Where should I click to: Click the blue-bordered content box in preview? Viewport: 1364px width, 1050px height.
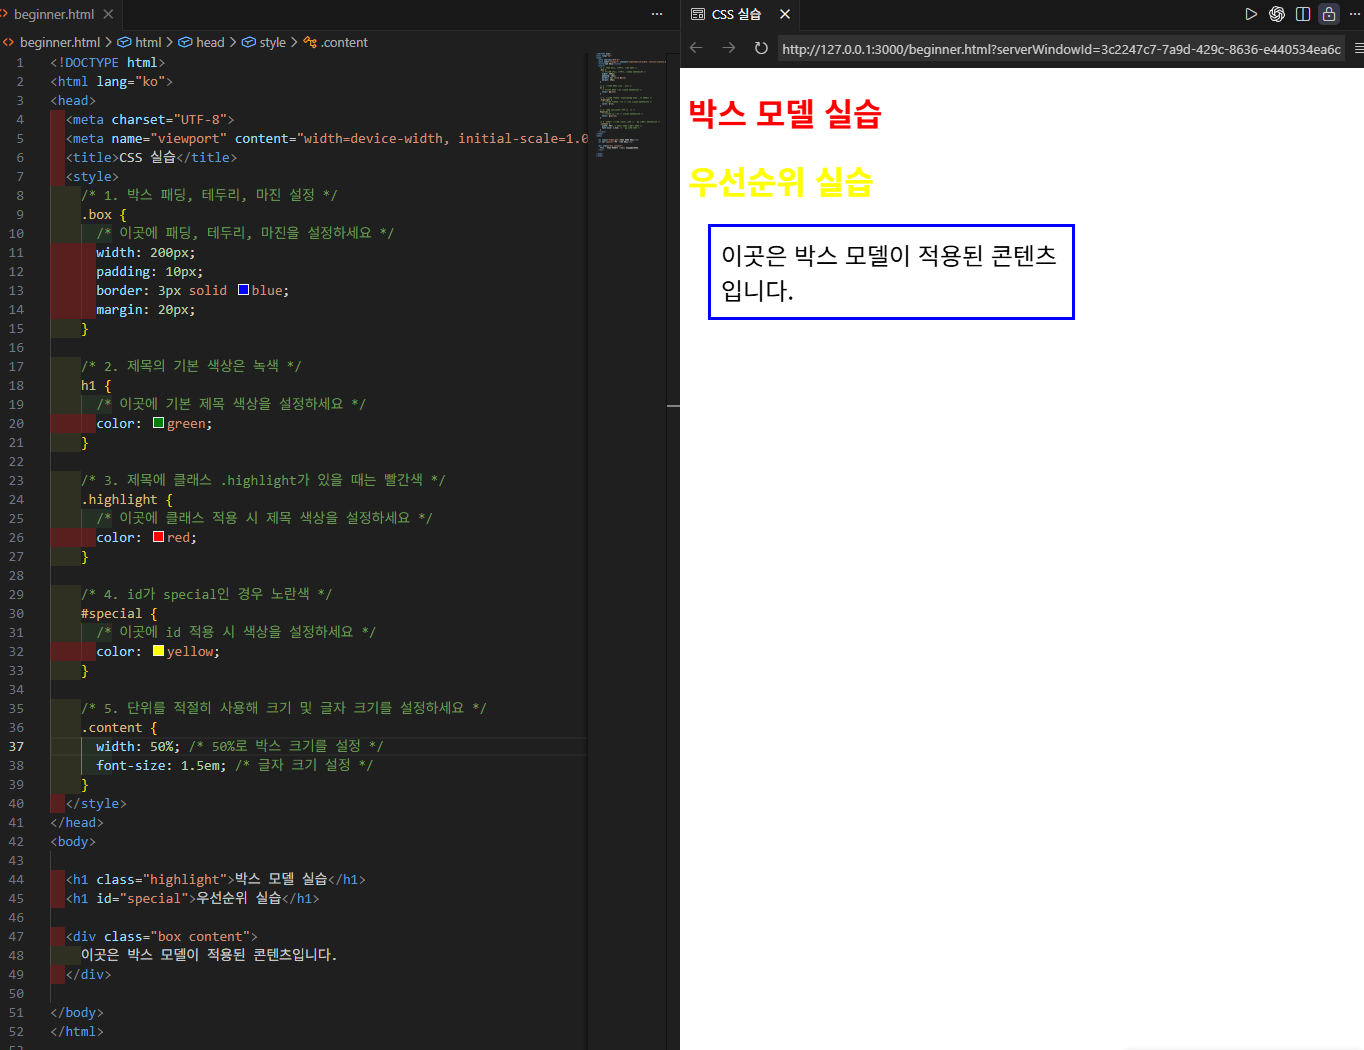tap(891, 272)
